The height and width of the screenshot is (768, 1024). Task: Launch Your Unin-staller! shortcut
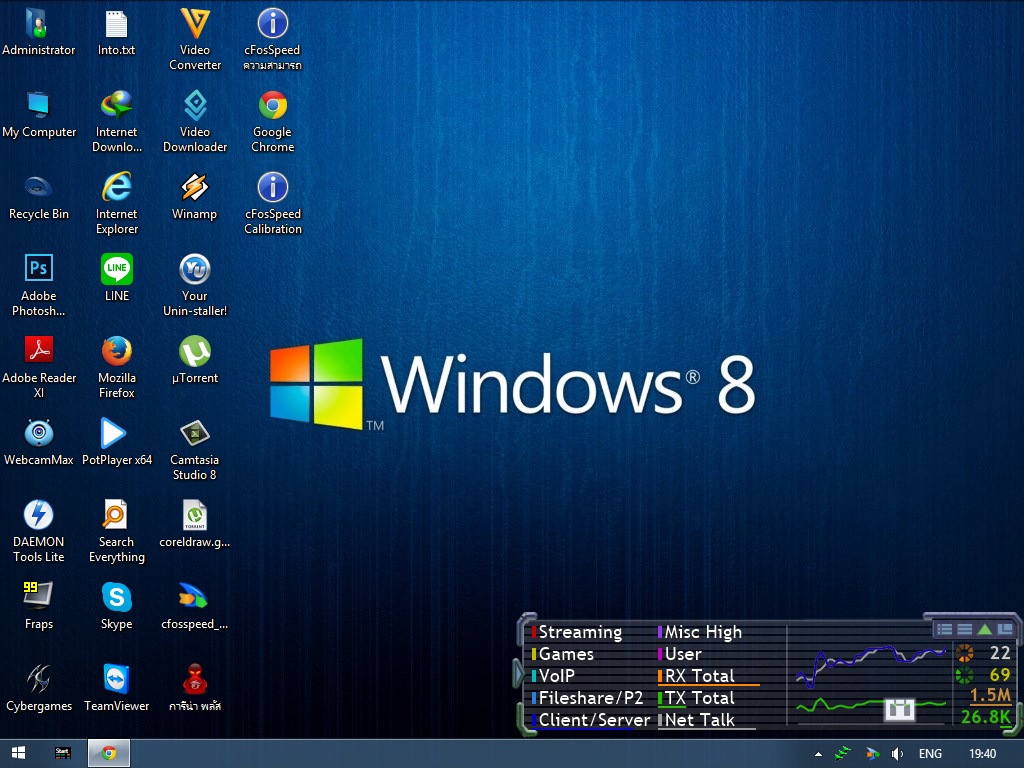195,285
